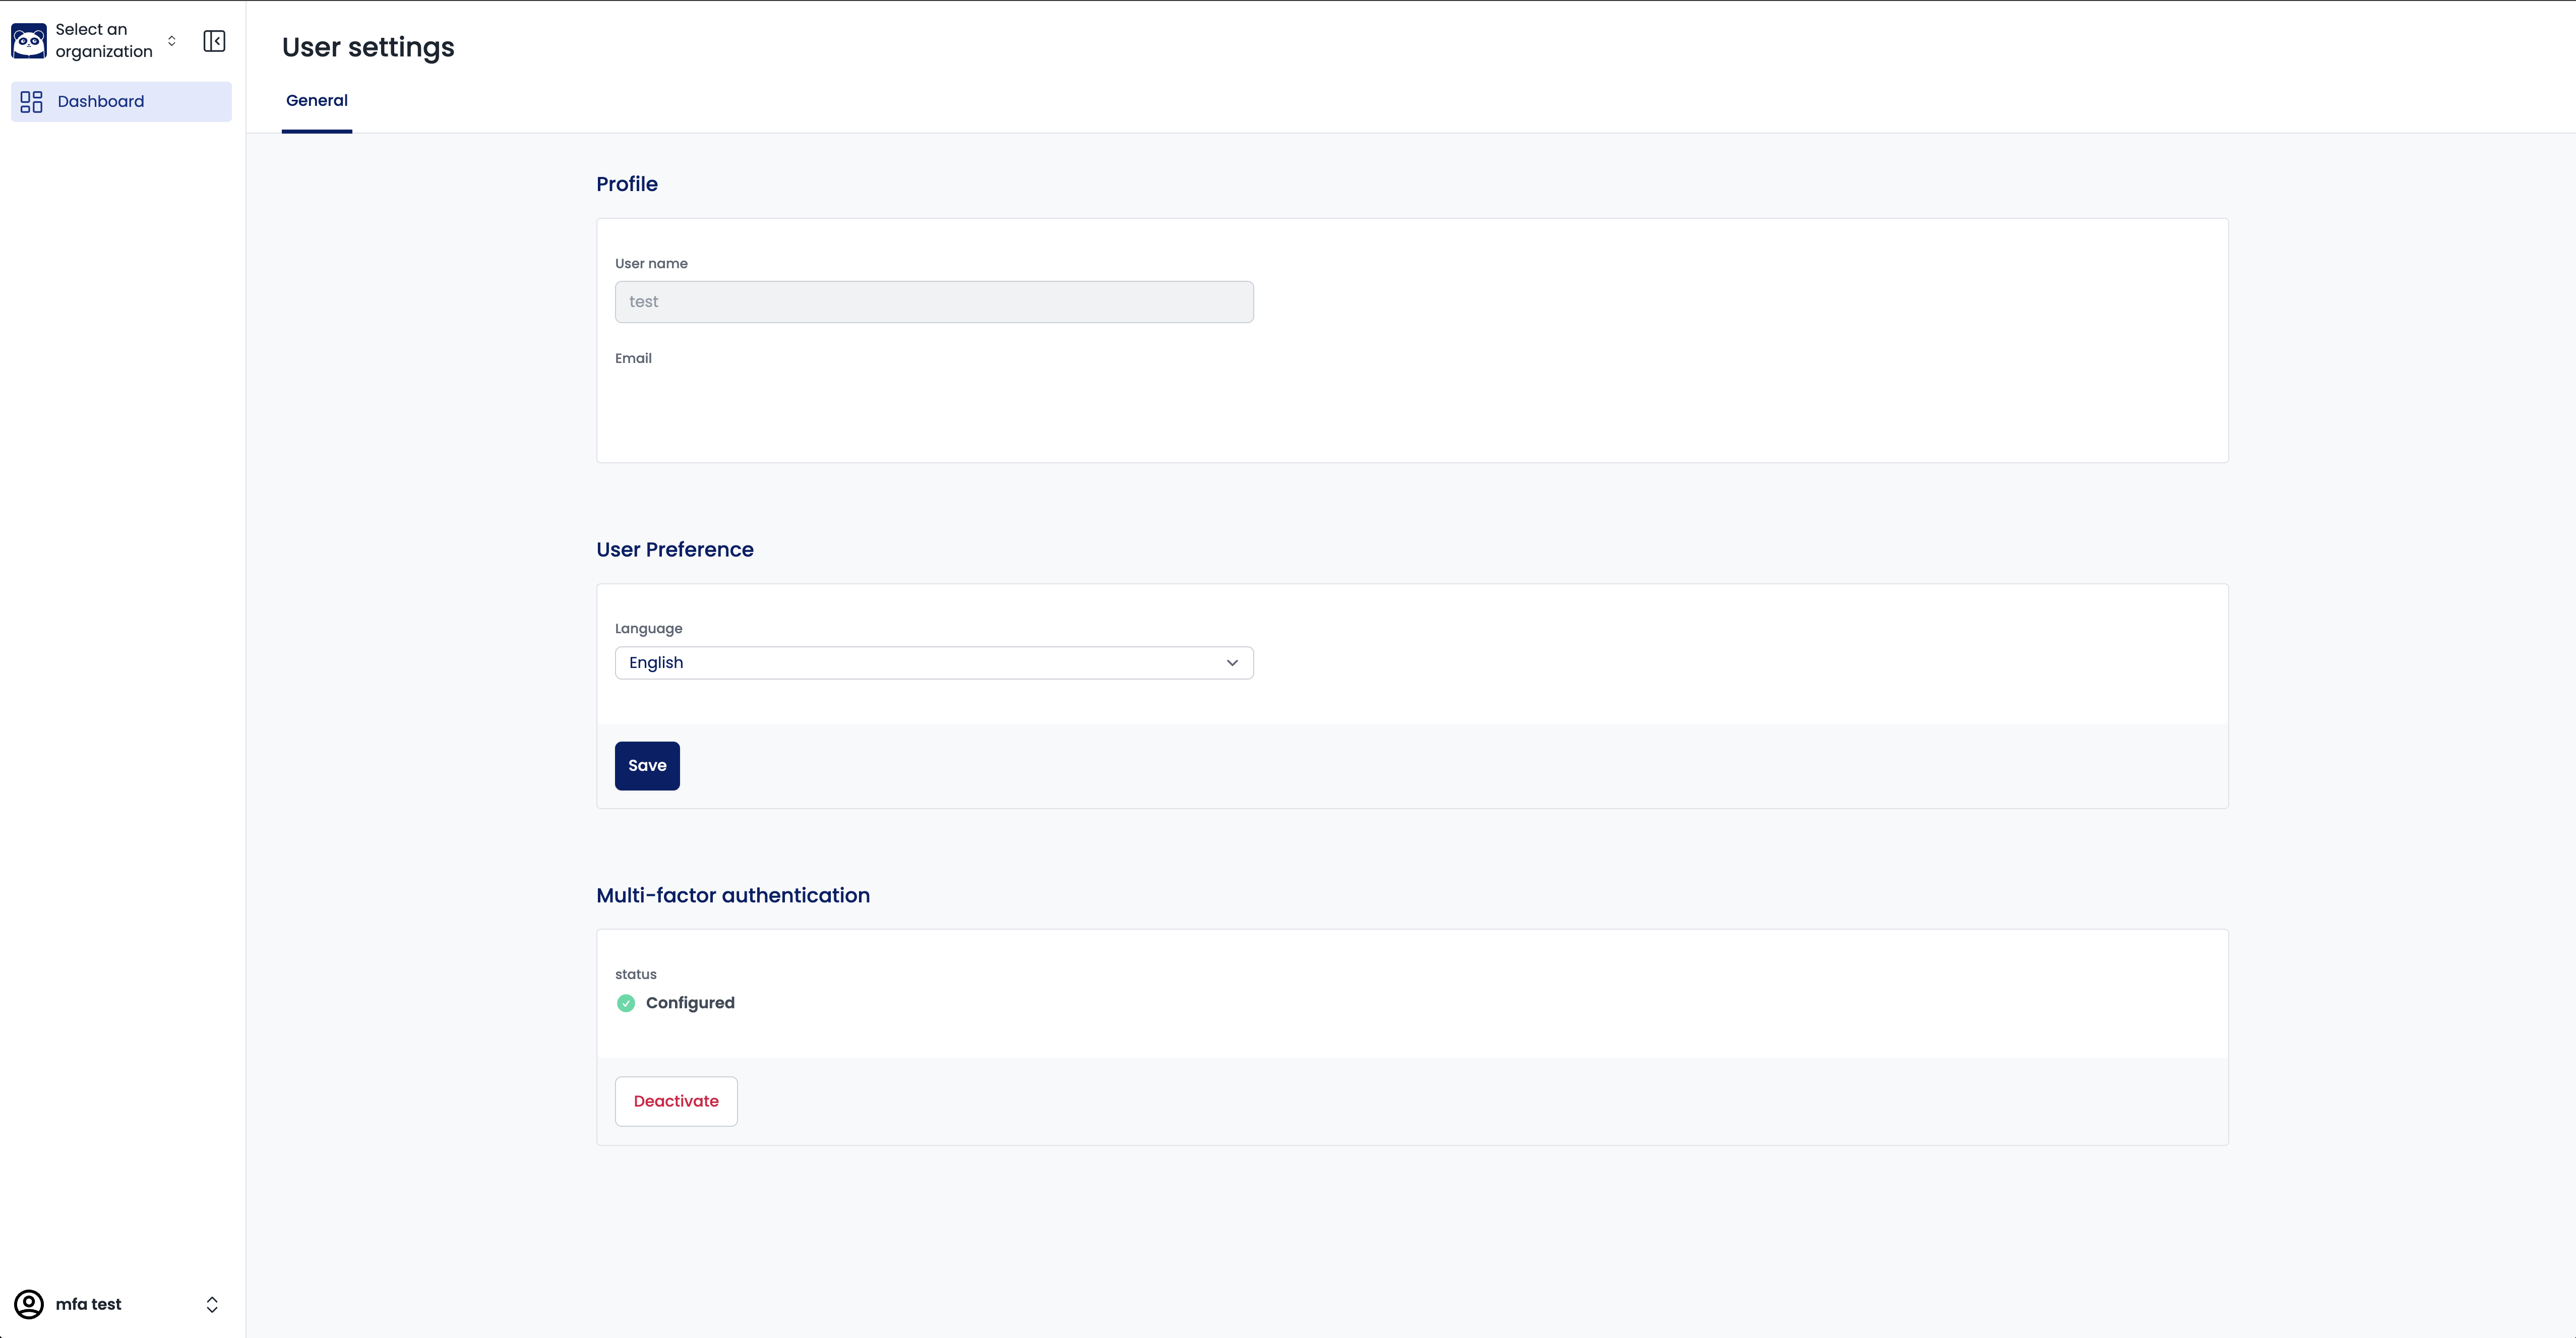Collapse the sidebar with the panel icon
The width and height of the screenshot is (2576, 1338).
pyautogui.click(x=214, y=41)
